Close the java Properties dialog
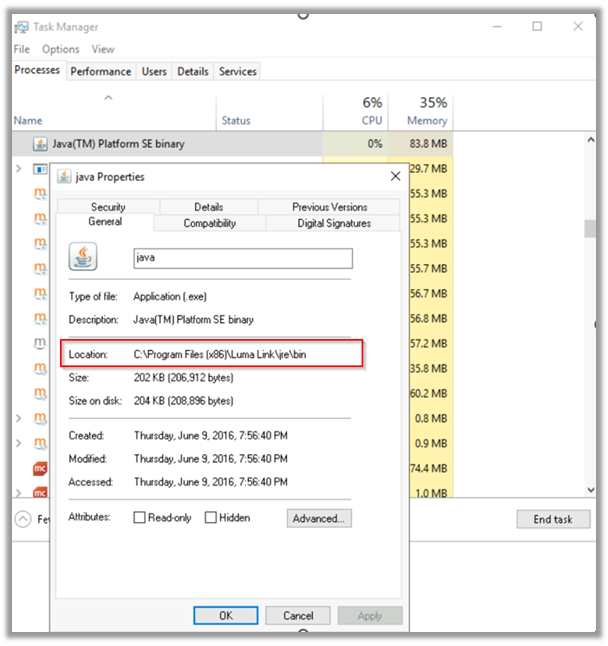Image resolution: width=608 pixels, height=646 pixels. 395,176
